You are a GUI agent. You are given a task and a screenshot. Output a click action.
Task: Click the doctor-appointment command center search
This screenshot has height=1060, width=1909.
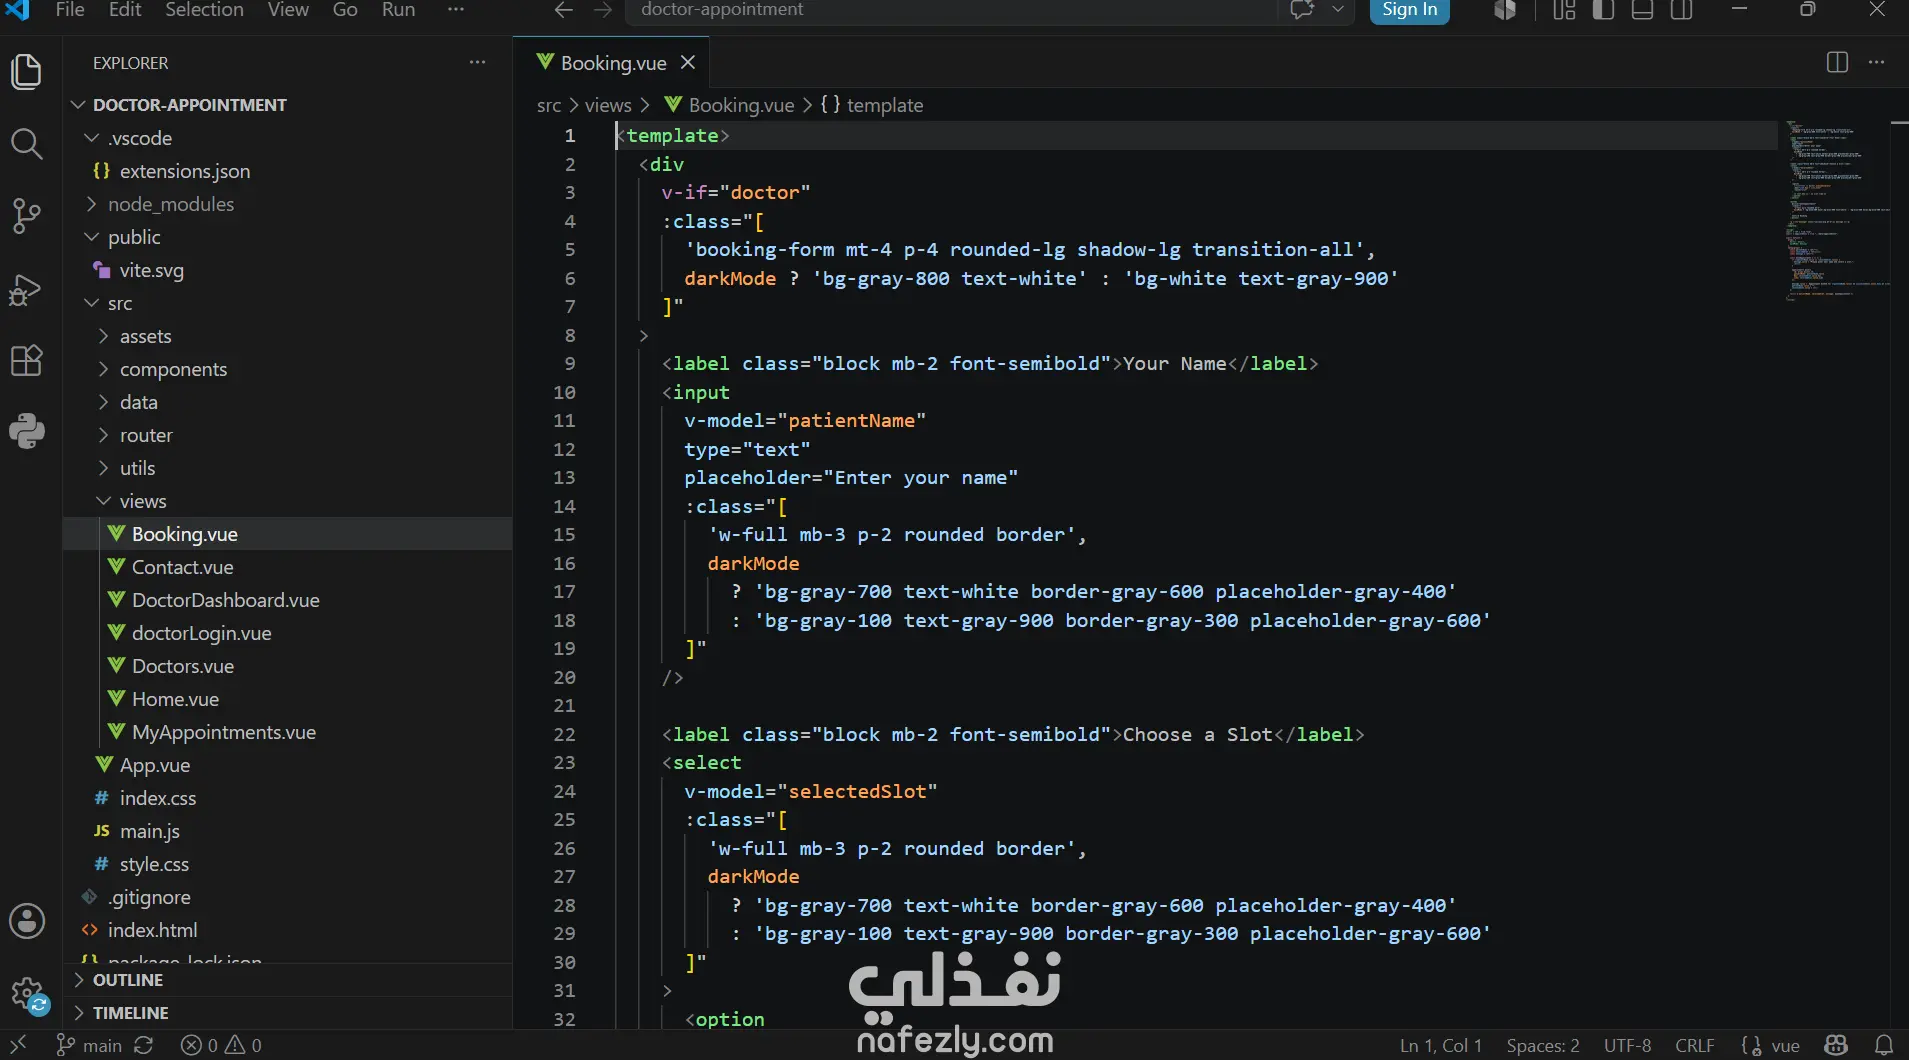pos(951,10)
